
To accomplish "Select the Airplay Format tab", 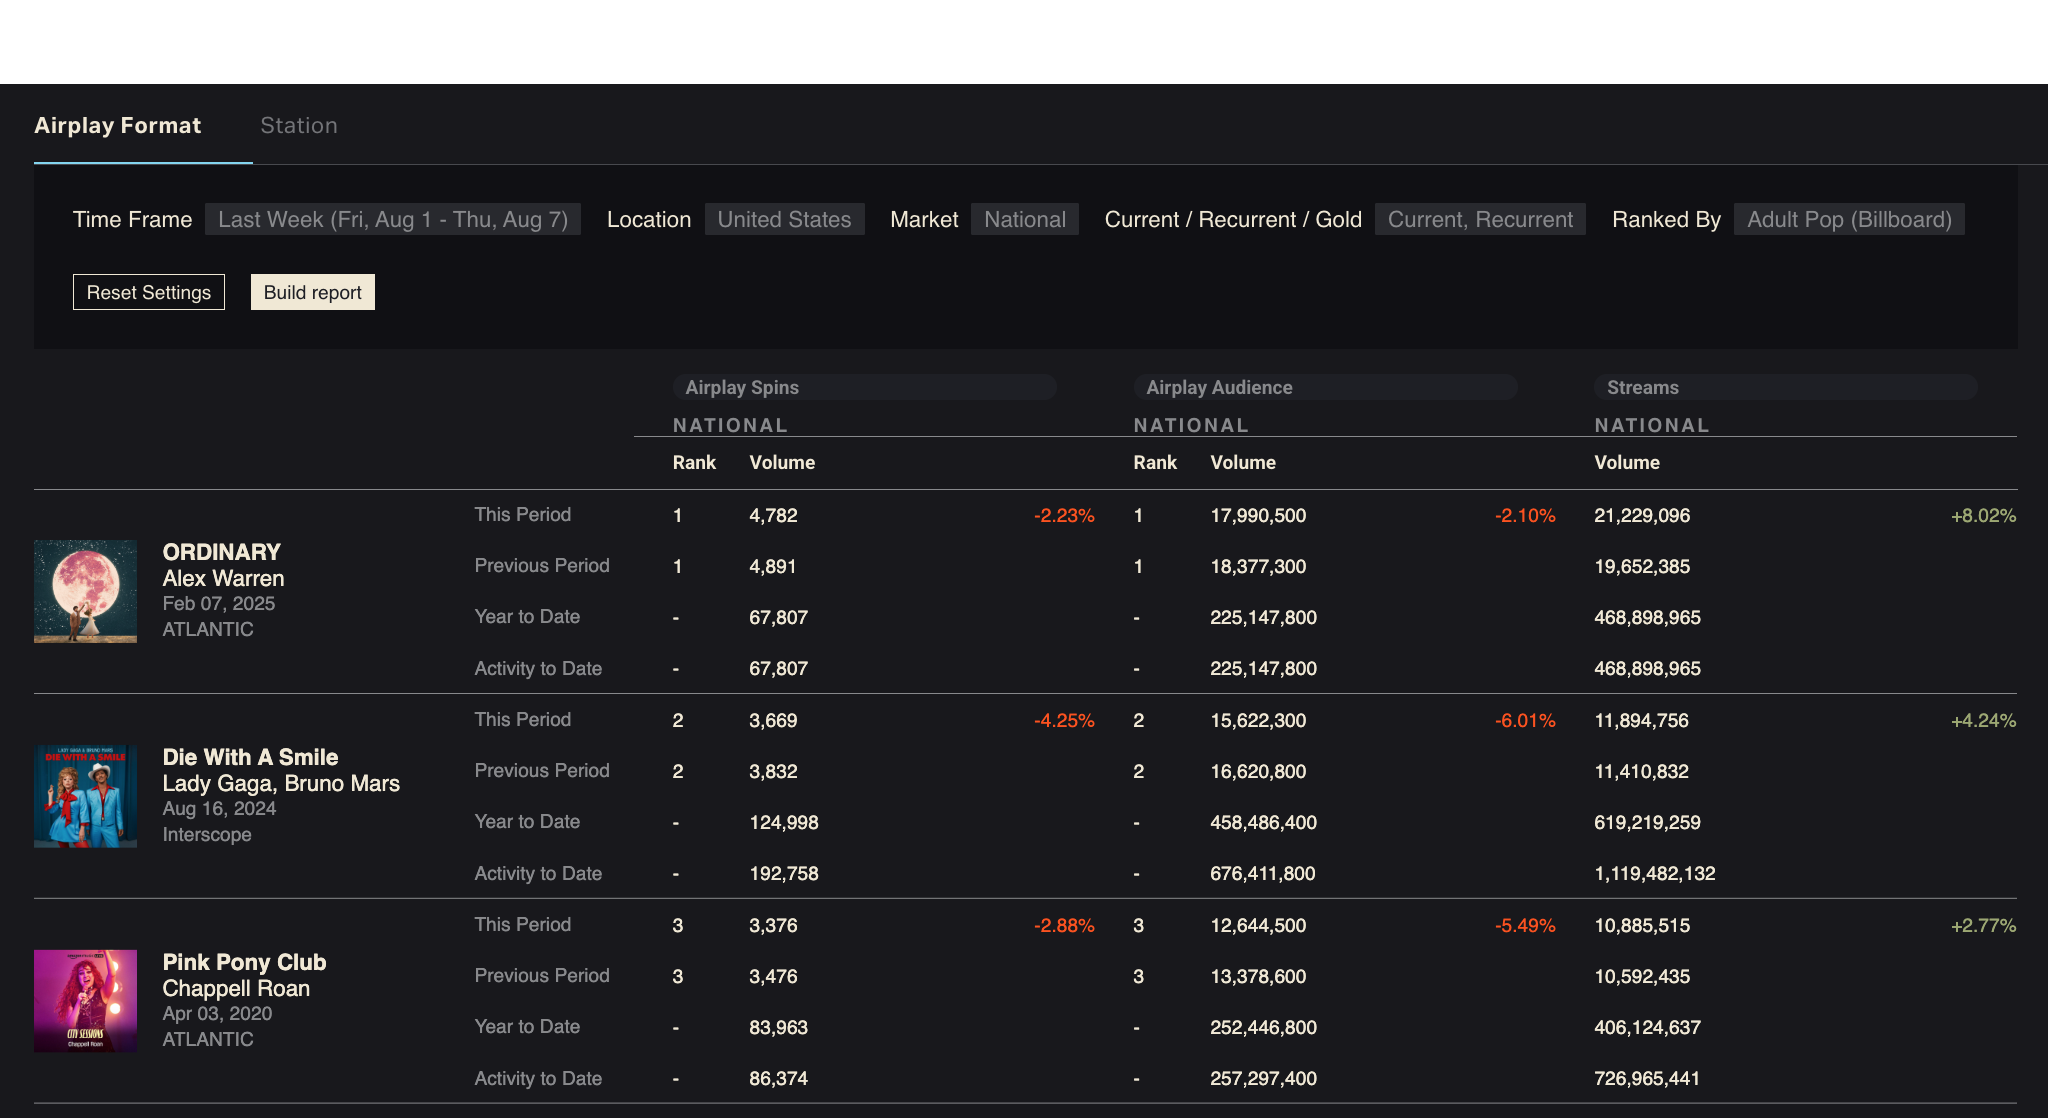I will click(118, 125).
